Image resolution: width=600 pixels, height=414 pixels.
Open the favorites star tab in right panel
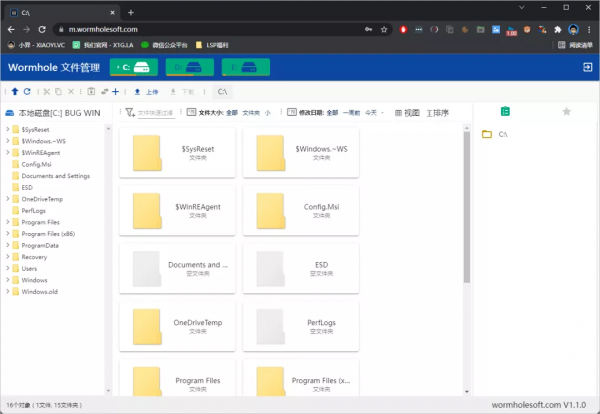click(x=566, y=111)
